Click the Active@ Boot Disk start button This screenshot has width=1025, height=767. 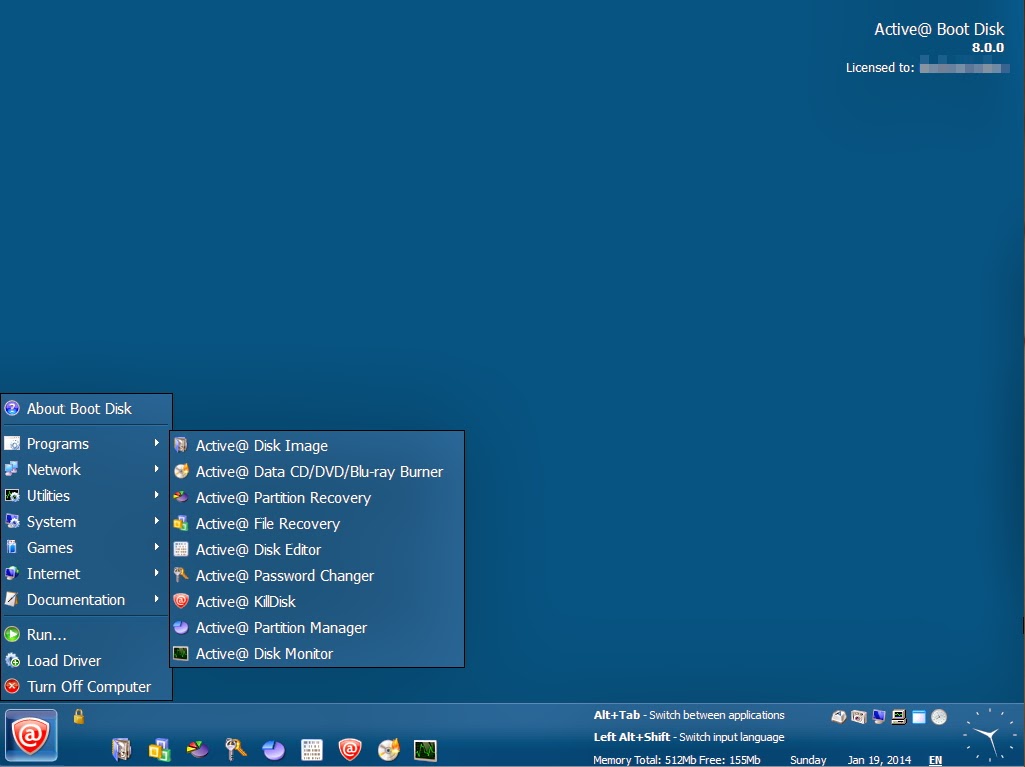31,737
